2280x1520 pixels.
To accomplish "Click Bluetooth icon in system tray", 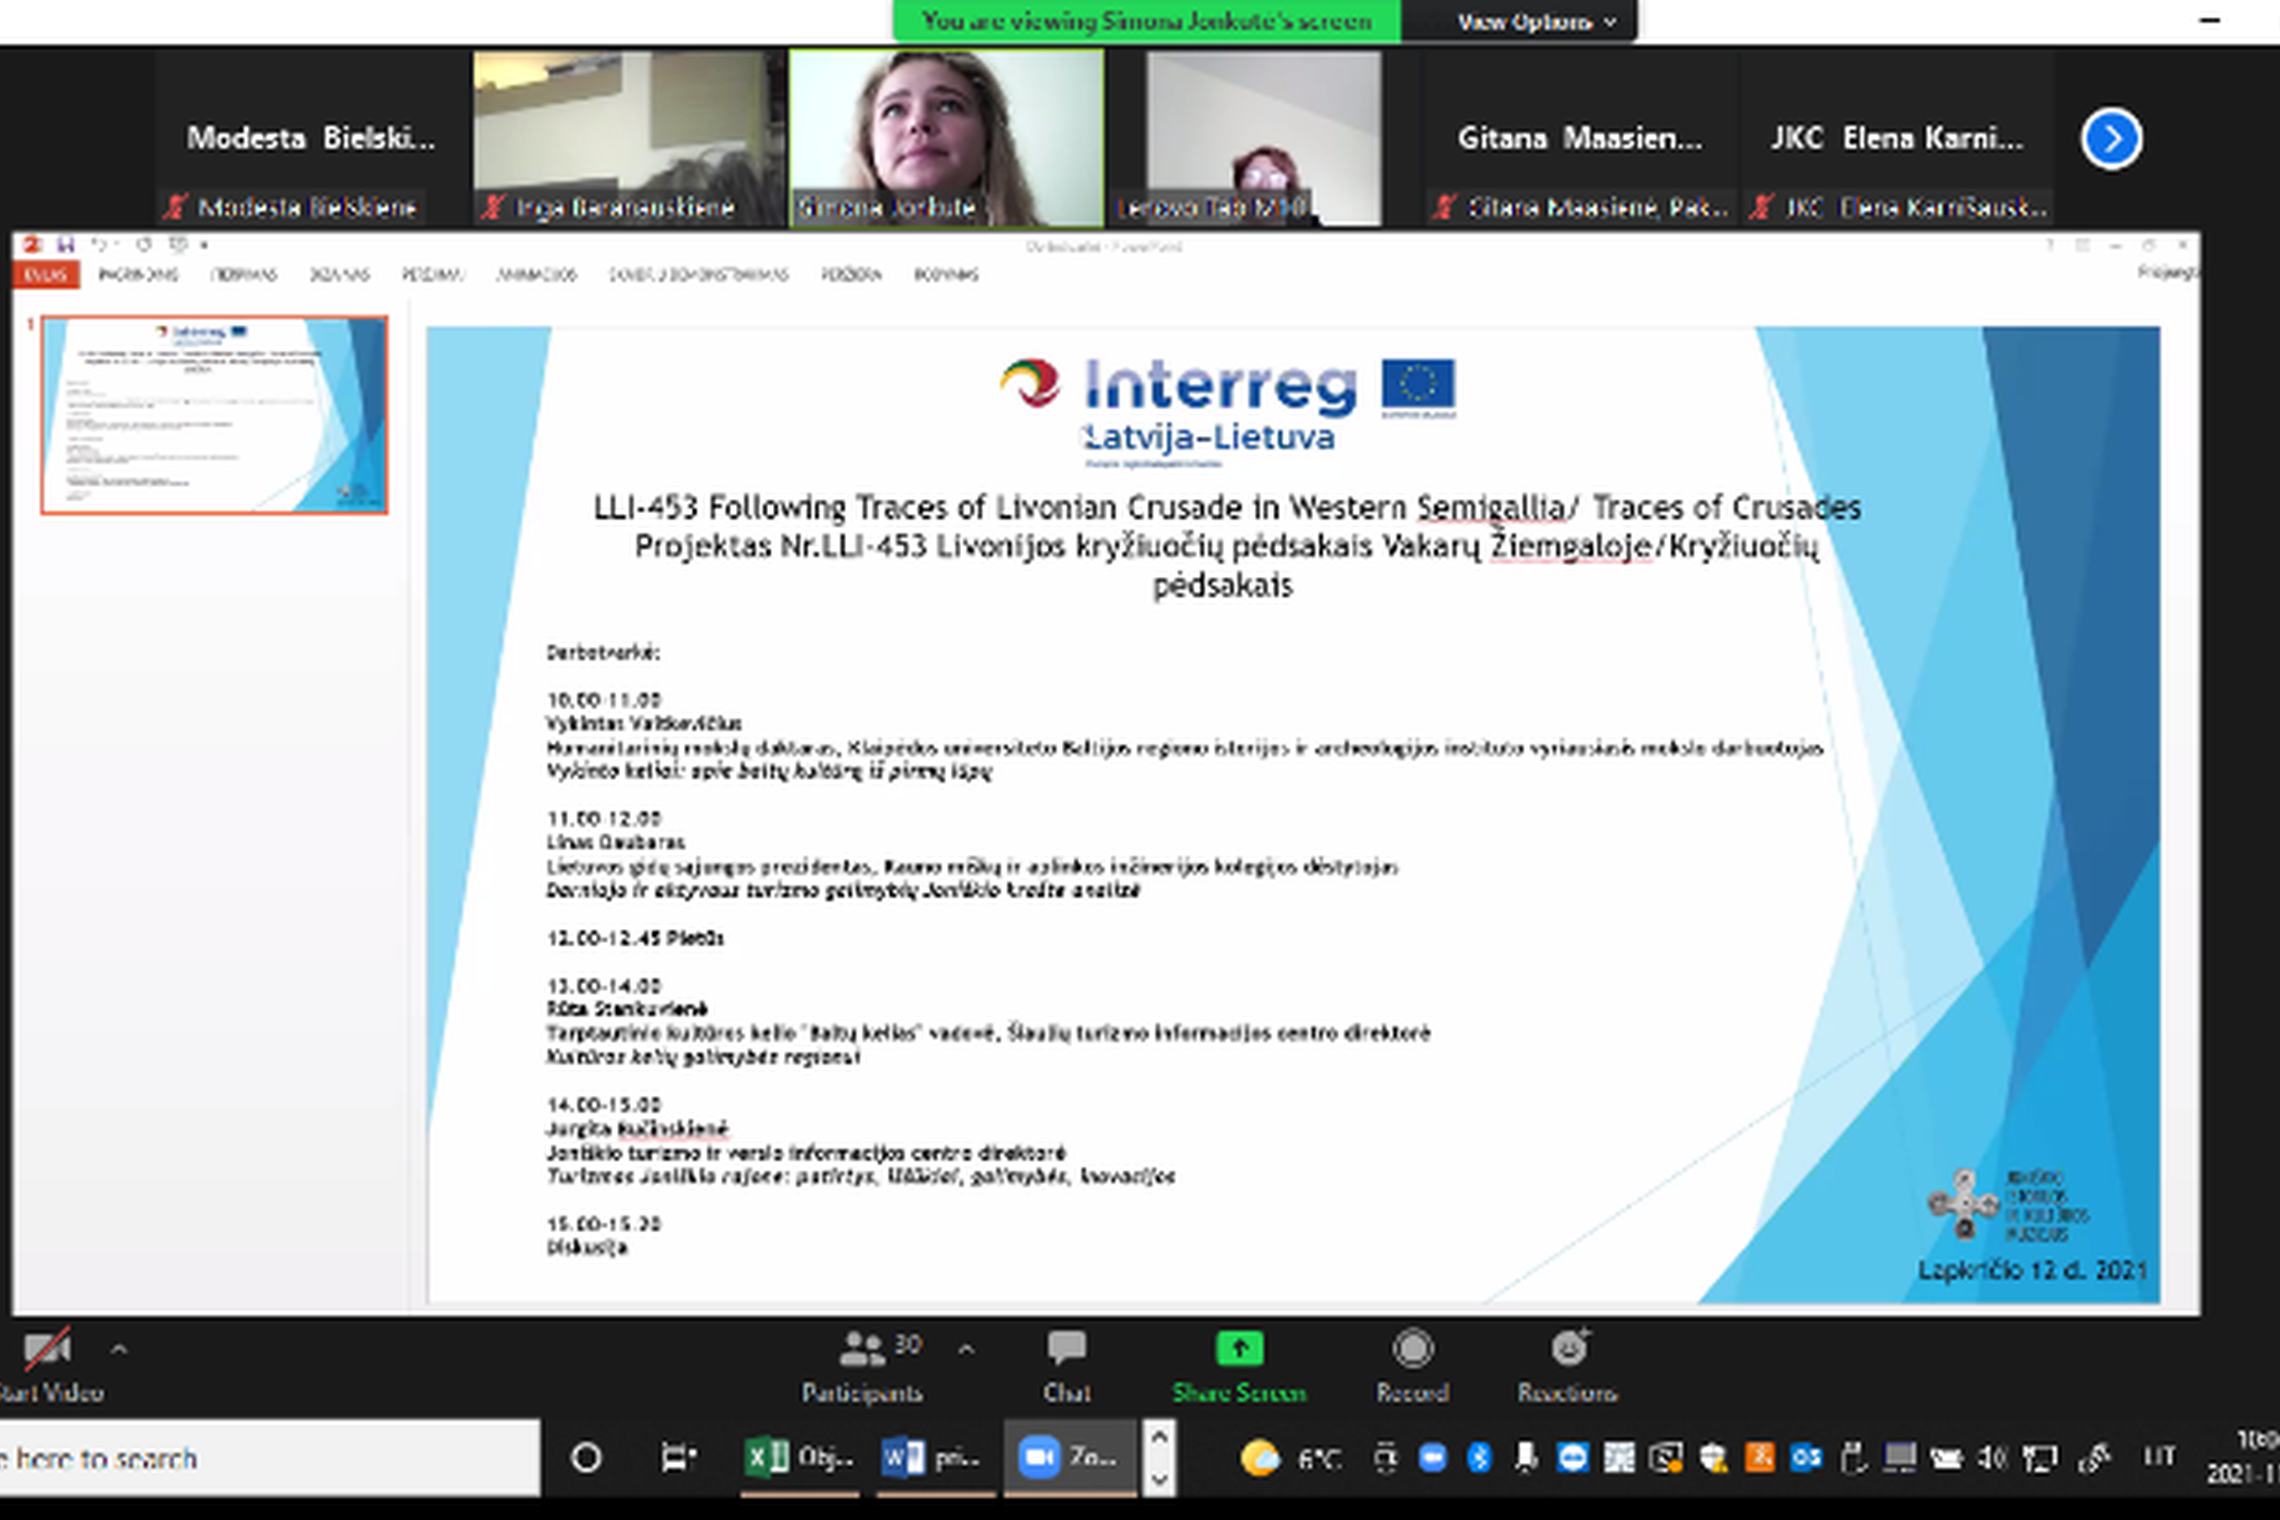I will point(1479,1459).
